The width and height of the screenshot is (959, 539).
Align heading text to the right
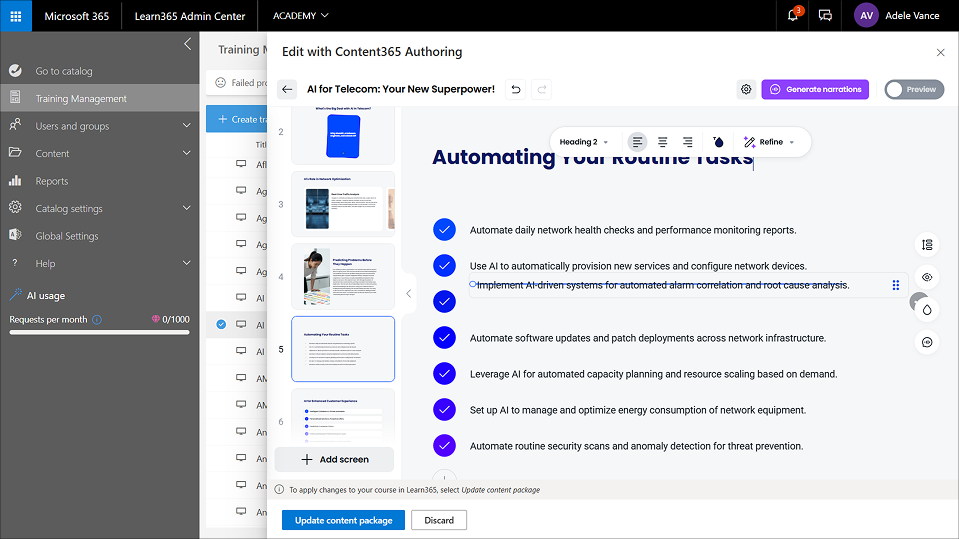pos(687,142)
